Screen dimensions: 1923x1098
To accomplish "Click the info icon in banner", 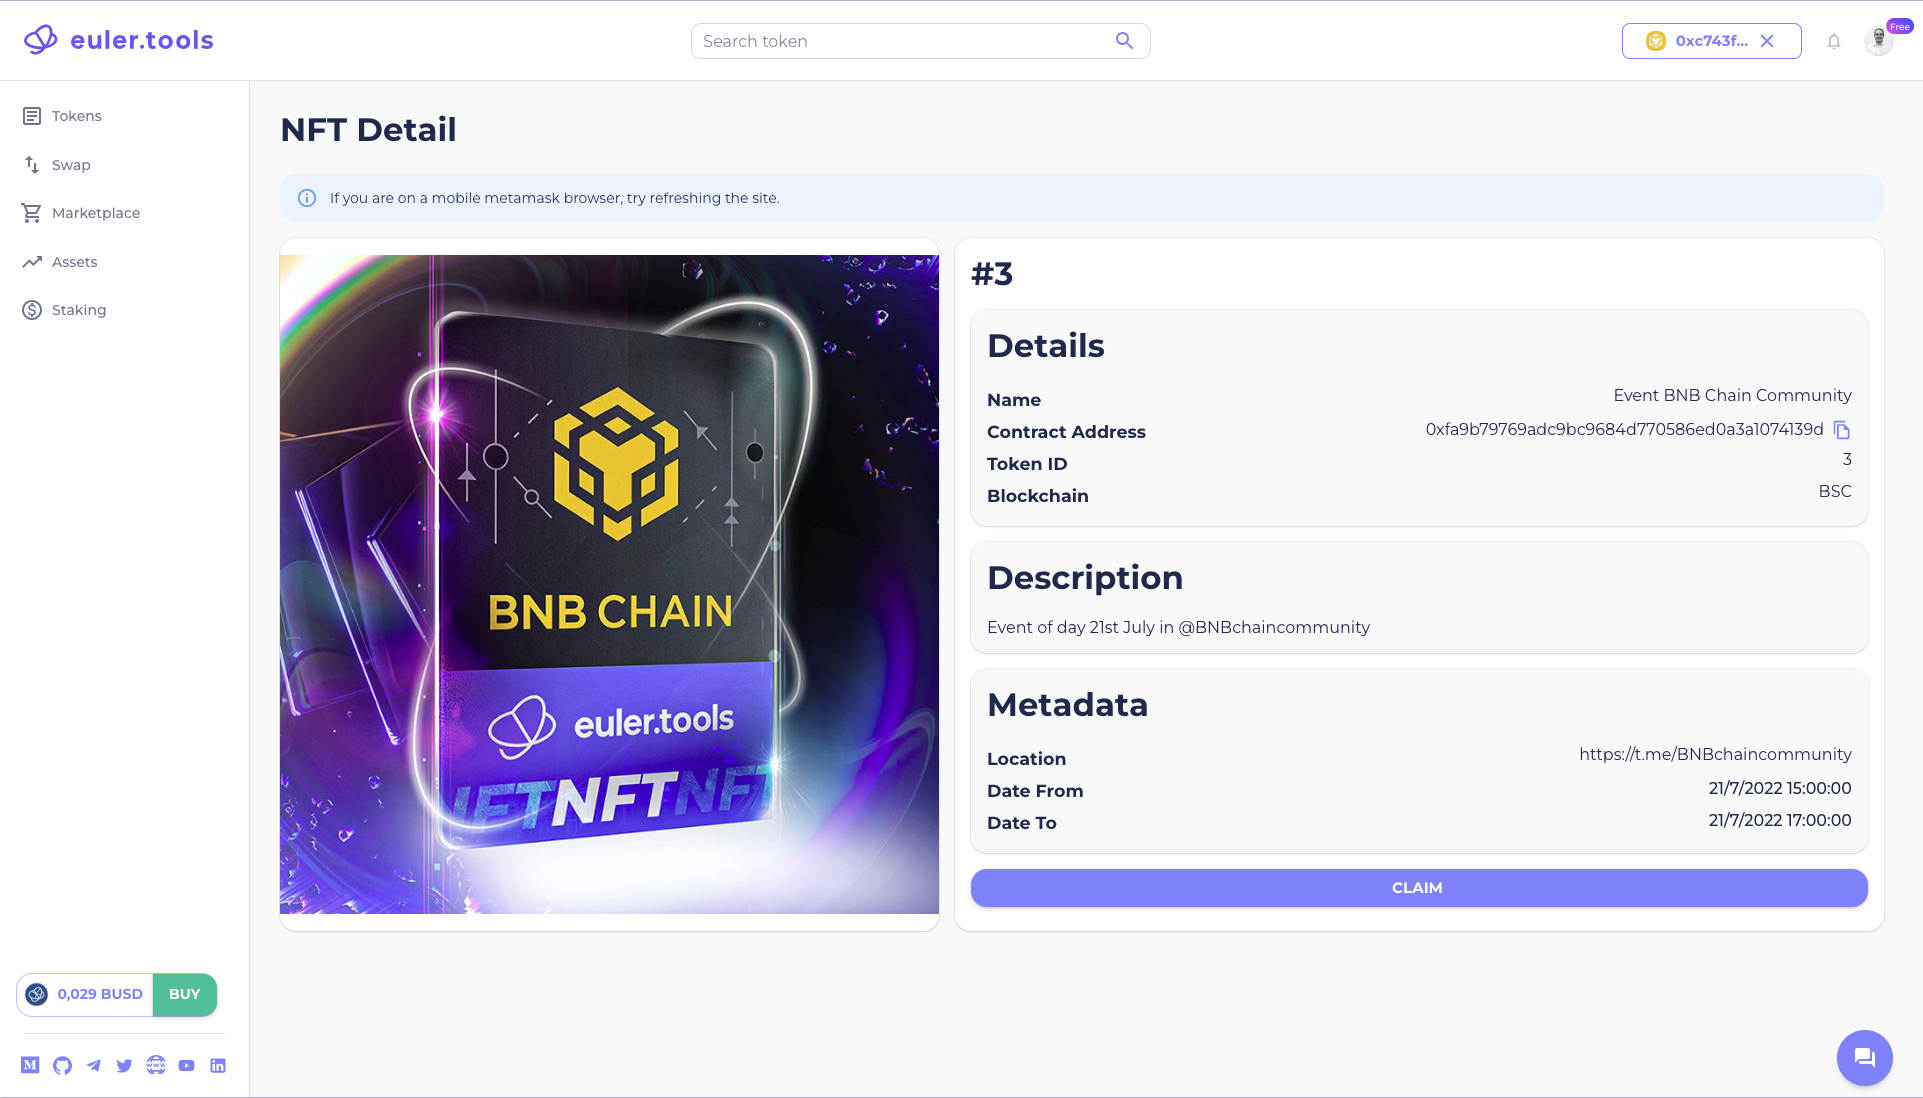I will 307,198.
